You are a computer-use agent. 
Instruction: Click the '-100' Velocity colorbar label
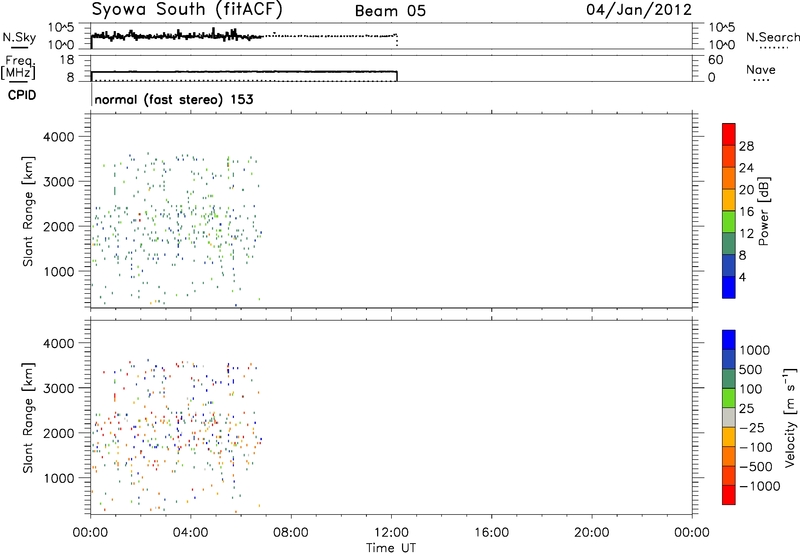(x=756, y=447)
